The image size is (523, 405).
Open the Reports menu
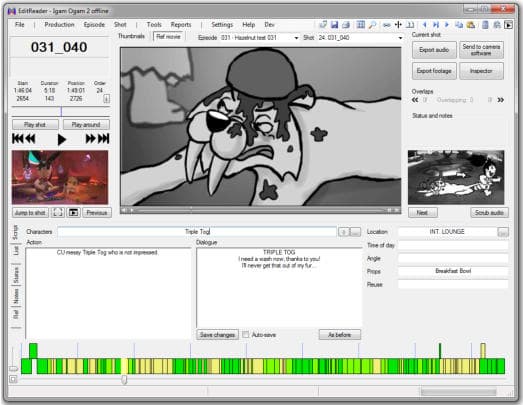181,25
